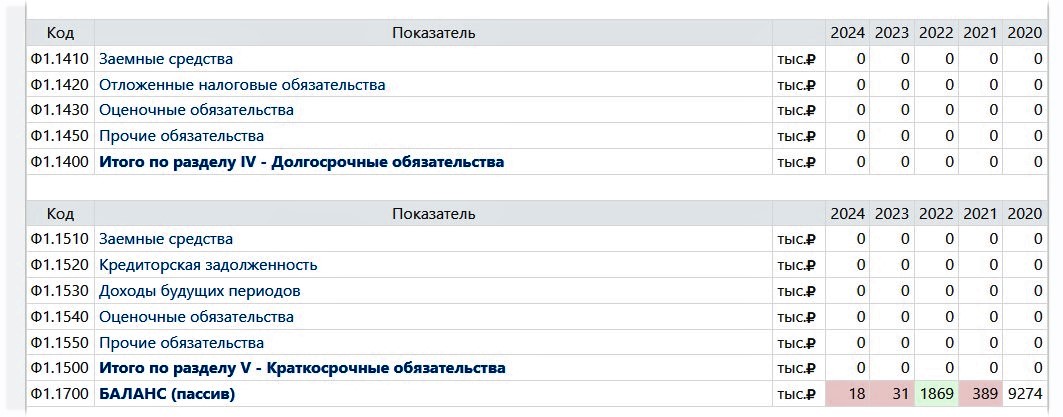Select the Кредиторская задолженность indicator

[208, 265]
